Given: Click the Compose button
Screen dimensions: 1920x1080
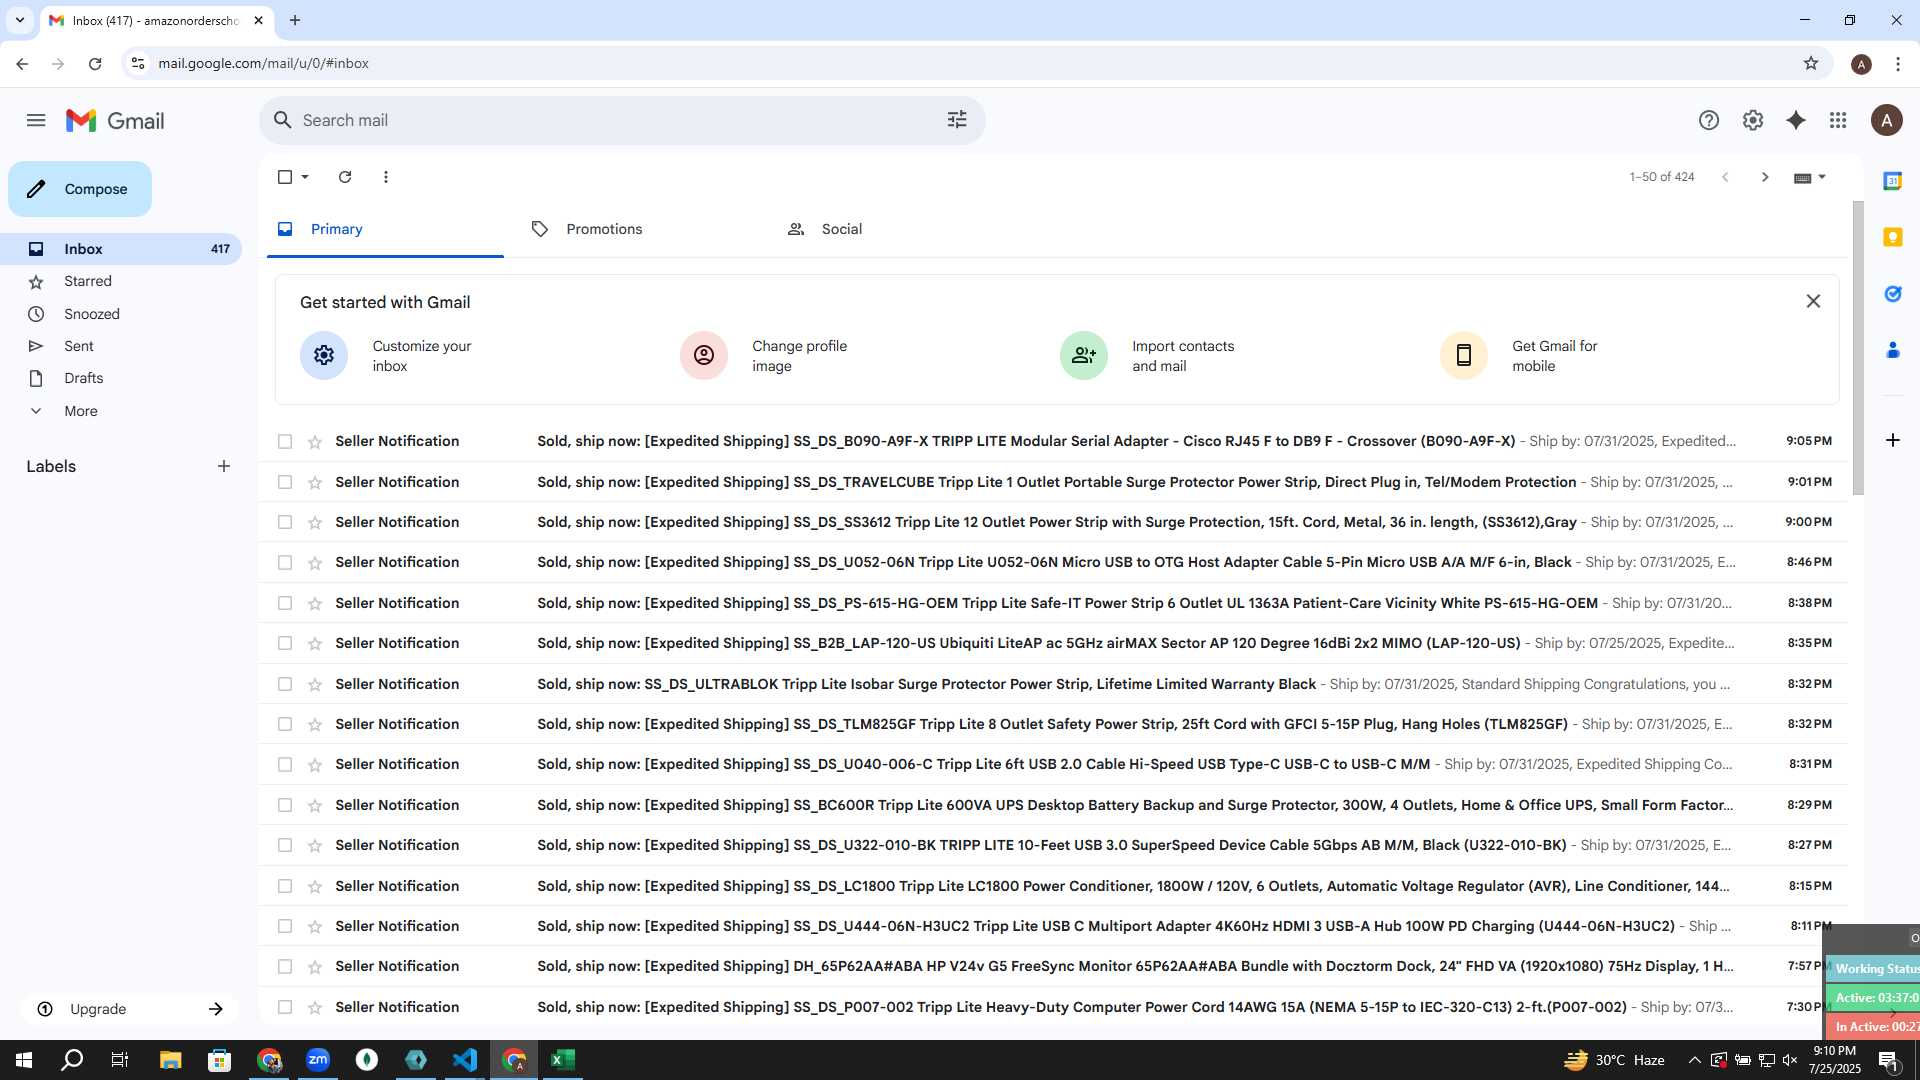Looking at the screenshot, I should (x=80, y=189).
